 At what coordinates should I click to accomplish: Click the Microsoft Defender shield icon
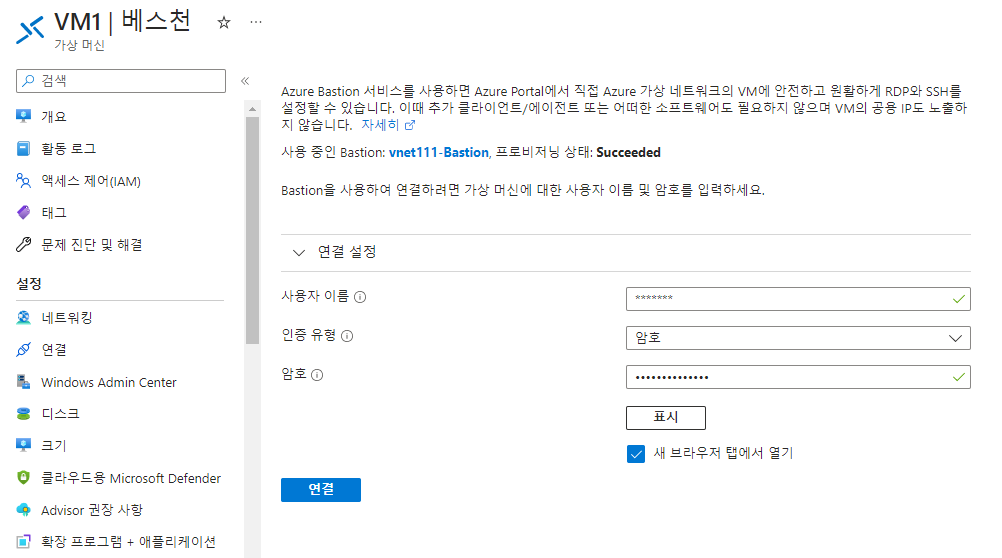point(24,478)
